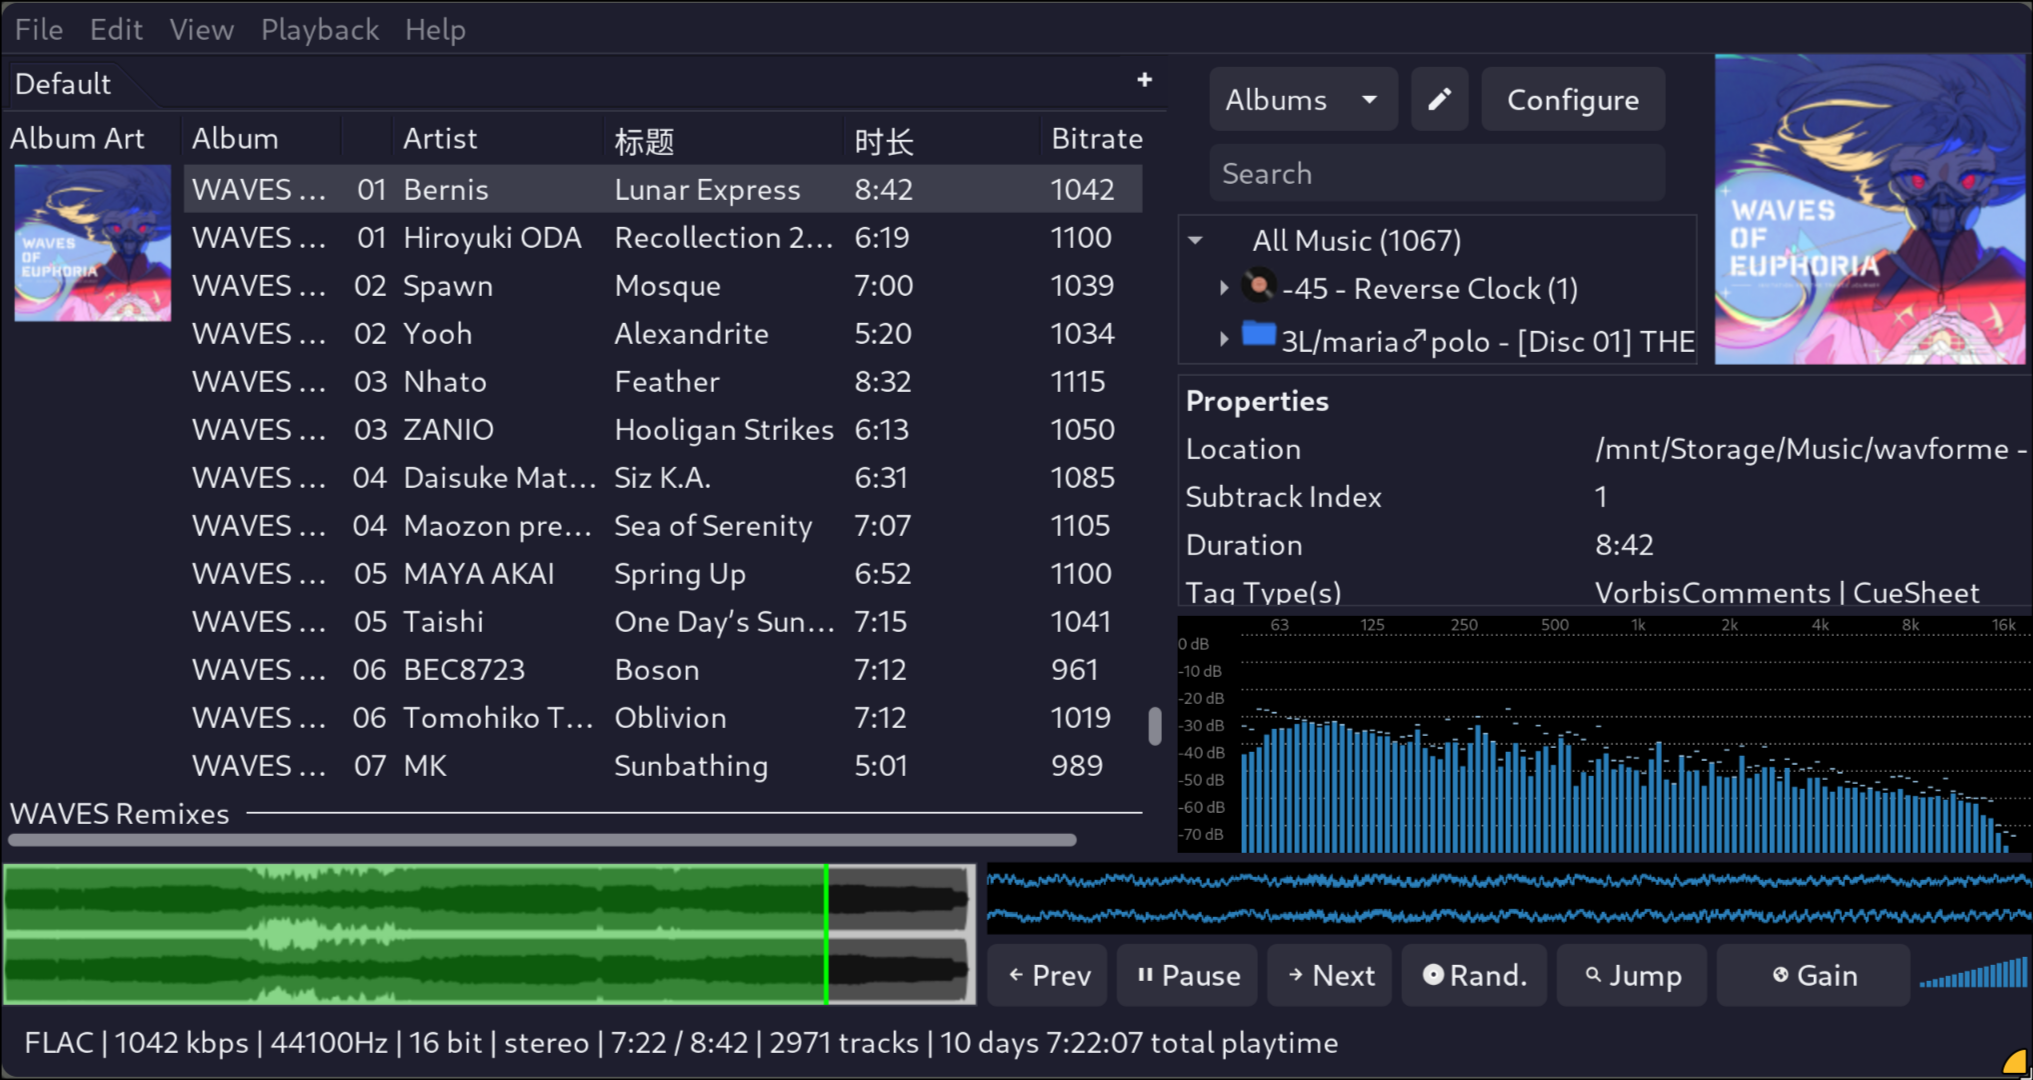The height and width of the screenshot is (1080, 2033).
Task: Click the pencil edit icon beside Albums
Action: pyautogui.click(x=1439, y=99)
